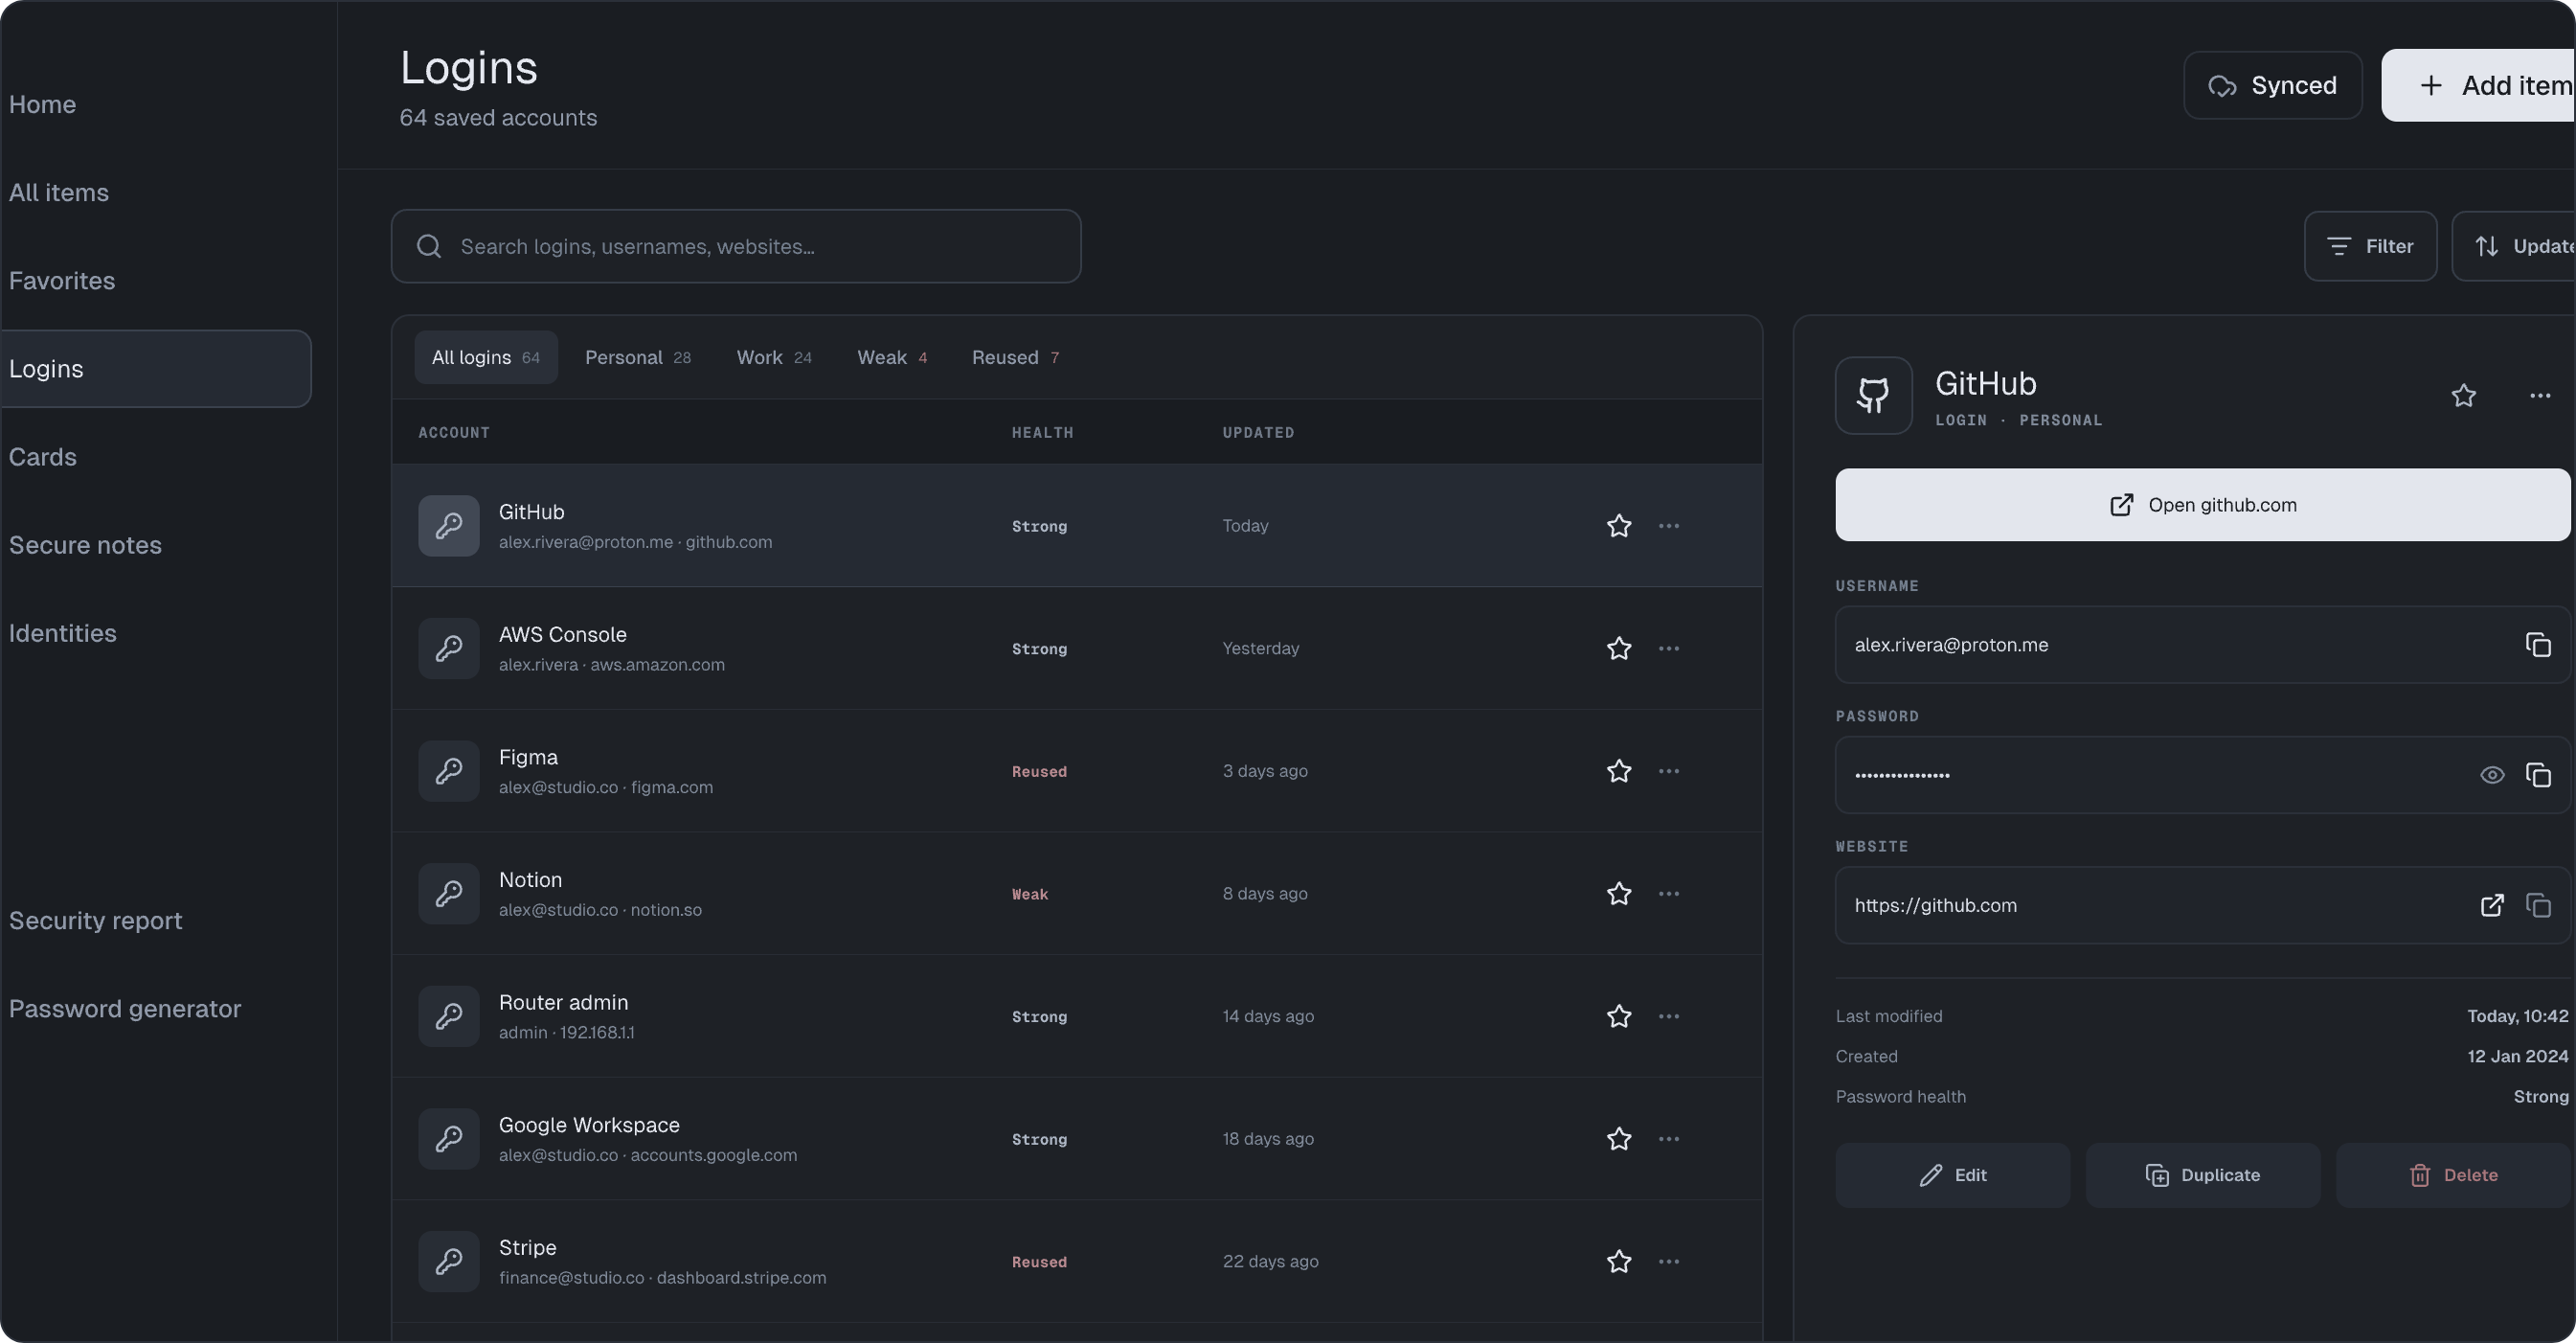
Task: Open more options for Google Workspace row
Action: point(1669,1139)
